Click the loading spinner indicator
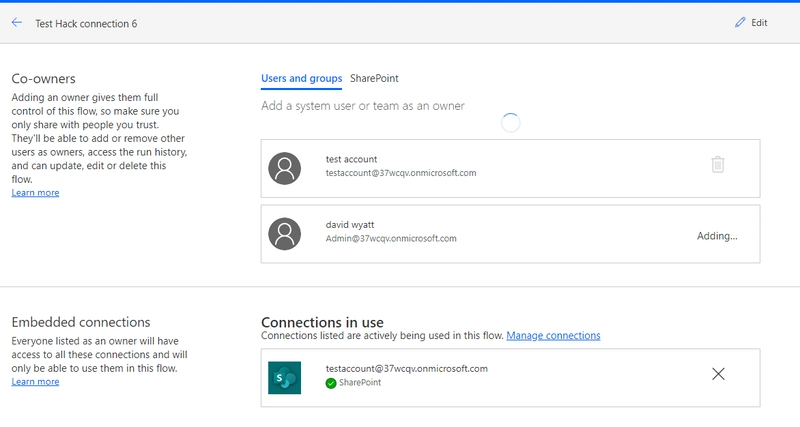This screenshot has width=800, height=427. tap(510, 122)
